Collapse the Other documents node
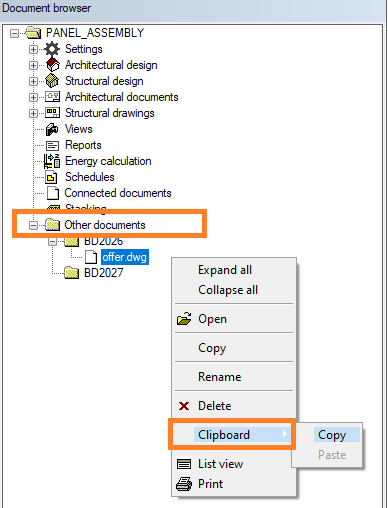 pos(33,226)
